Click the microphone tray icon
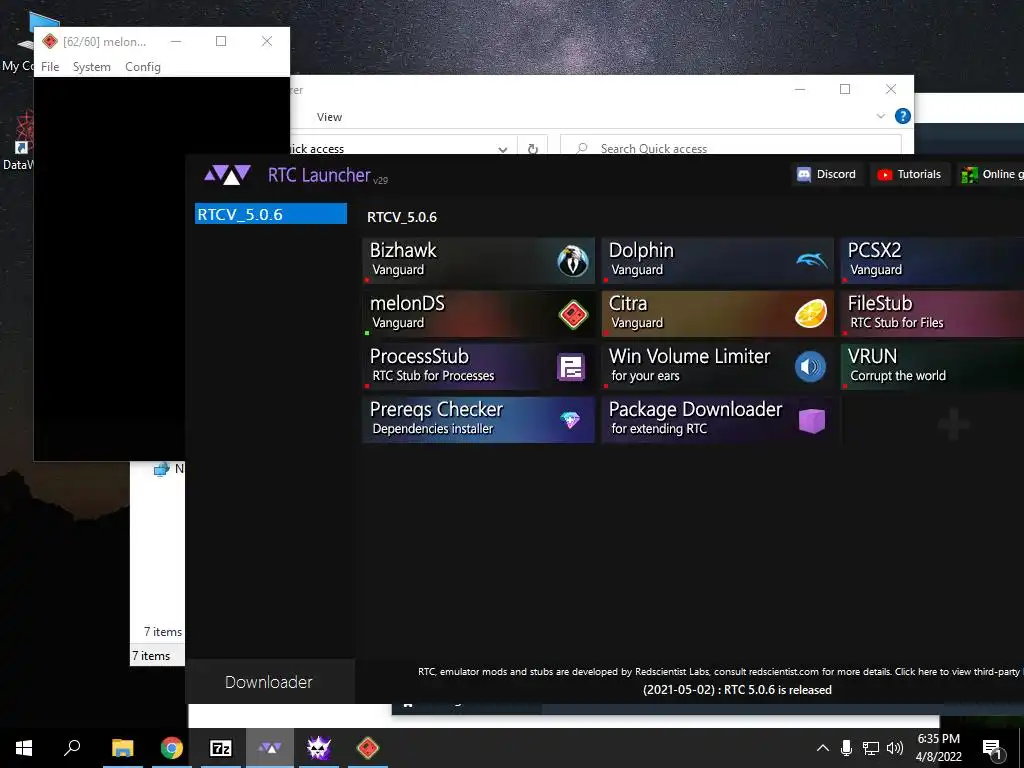Screen dimensions: 1024x768 click(x=846, y=748)
